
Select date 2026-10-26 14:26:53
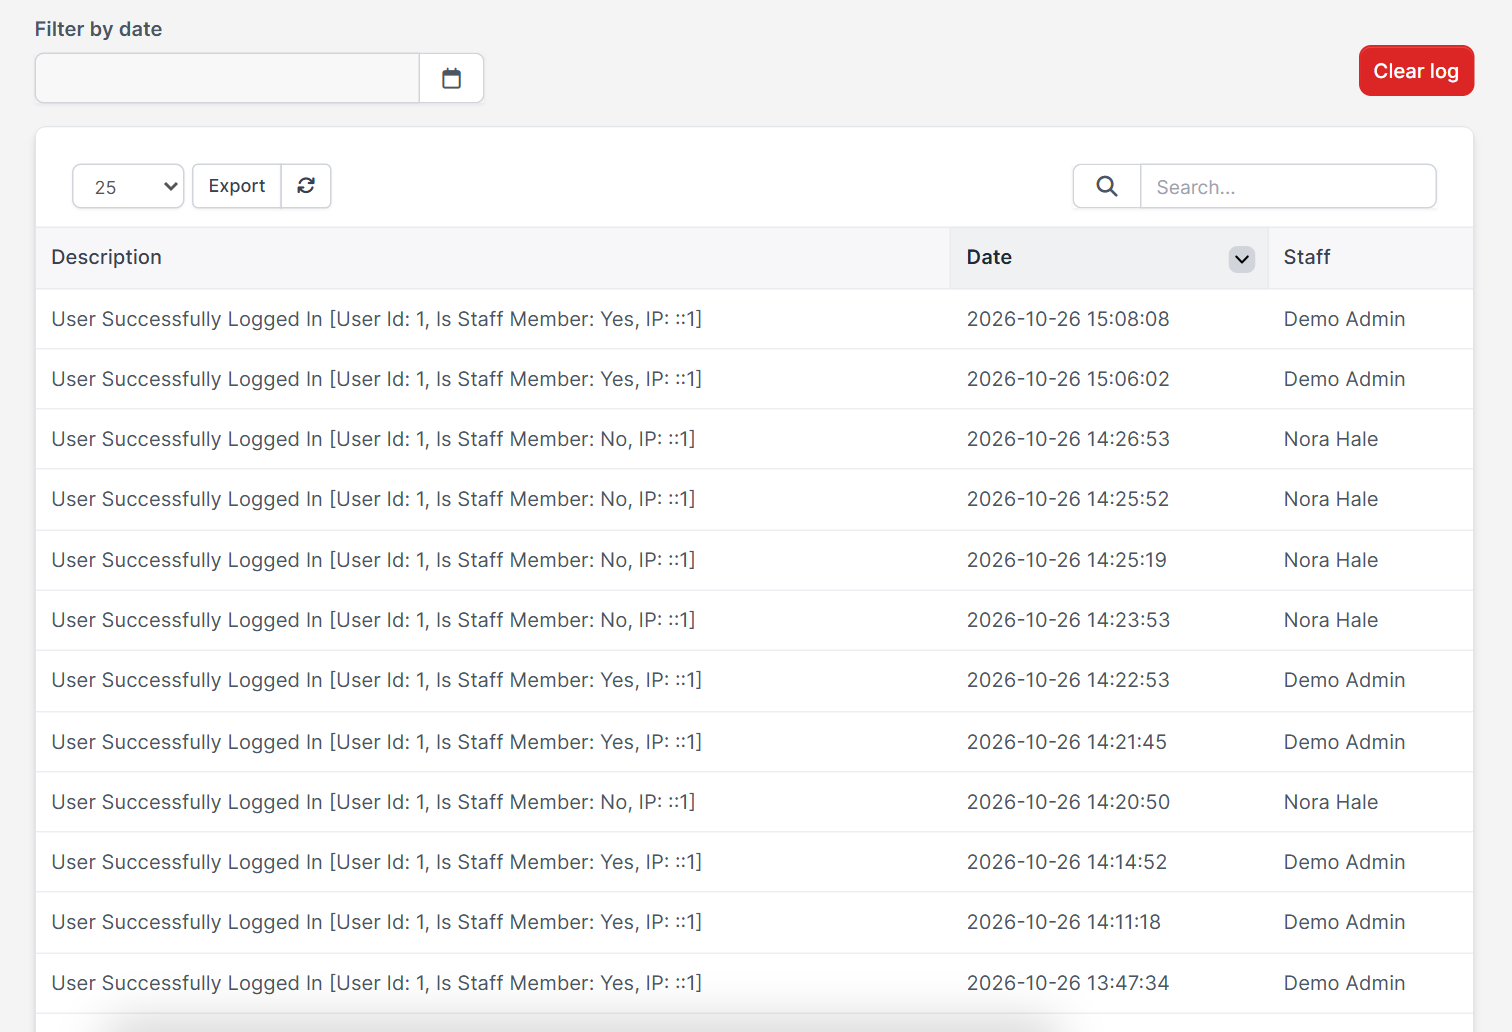[1068, 439]
